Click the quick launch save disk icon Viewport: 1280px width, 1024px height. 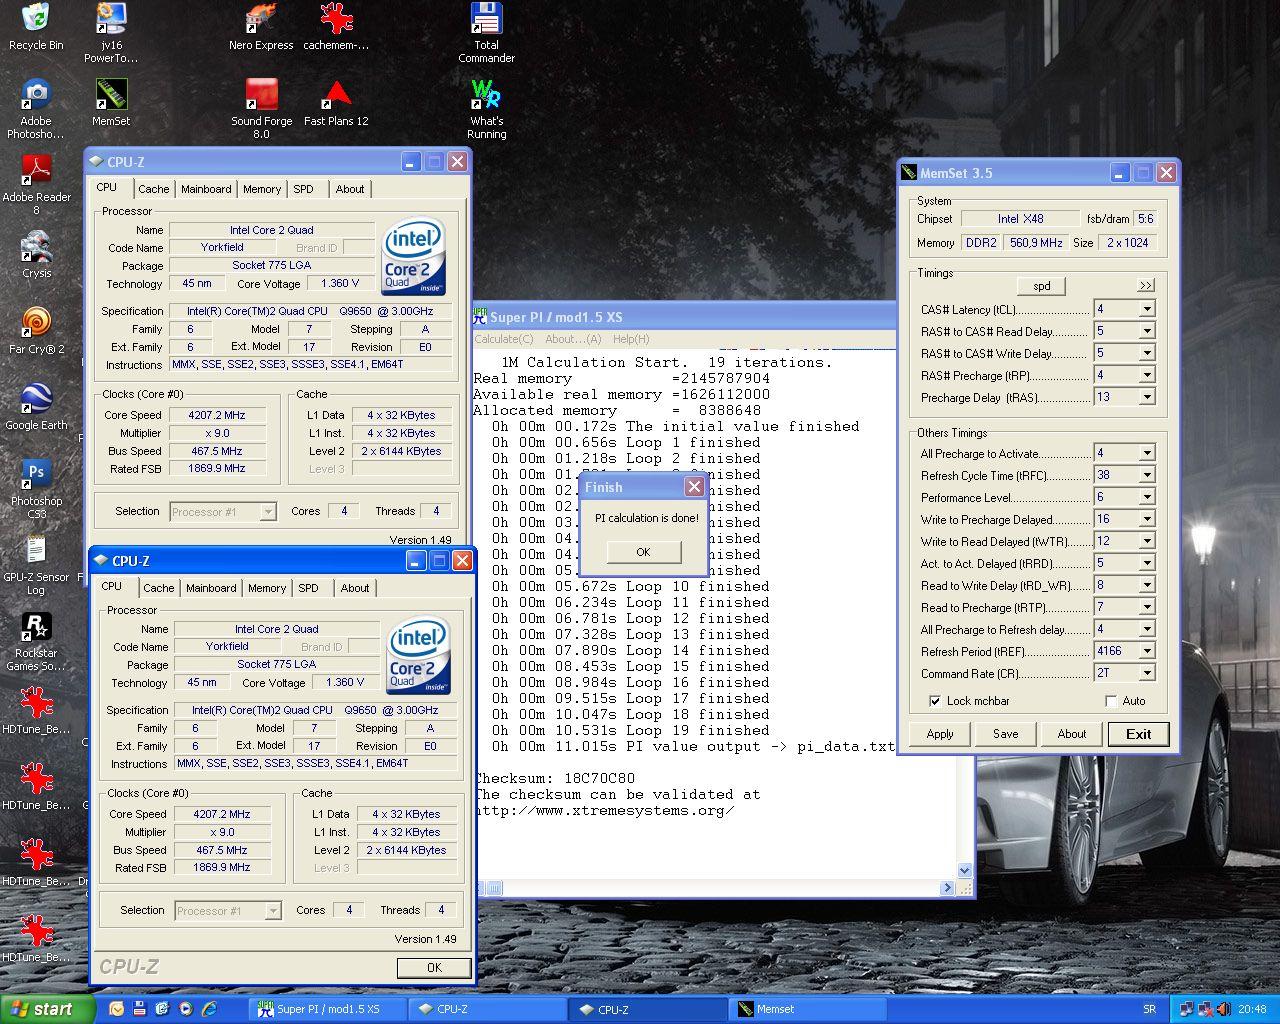[x=139, y=1009]
